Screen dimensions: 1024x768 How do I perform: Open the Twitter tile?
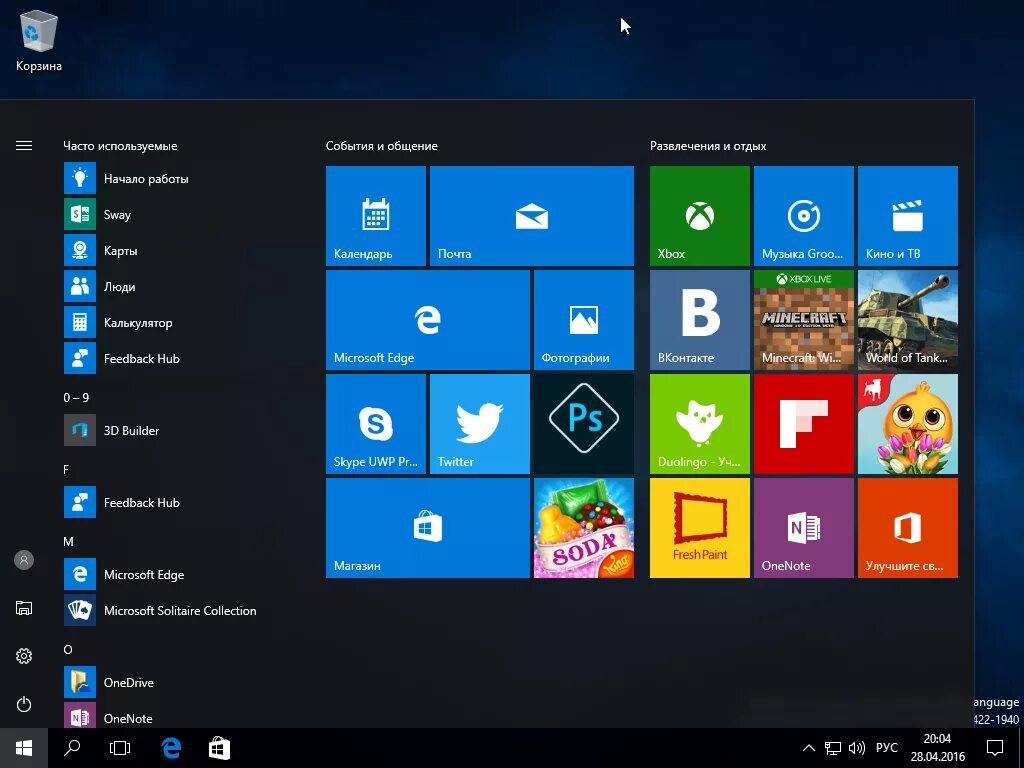point(480,424)
